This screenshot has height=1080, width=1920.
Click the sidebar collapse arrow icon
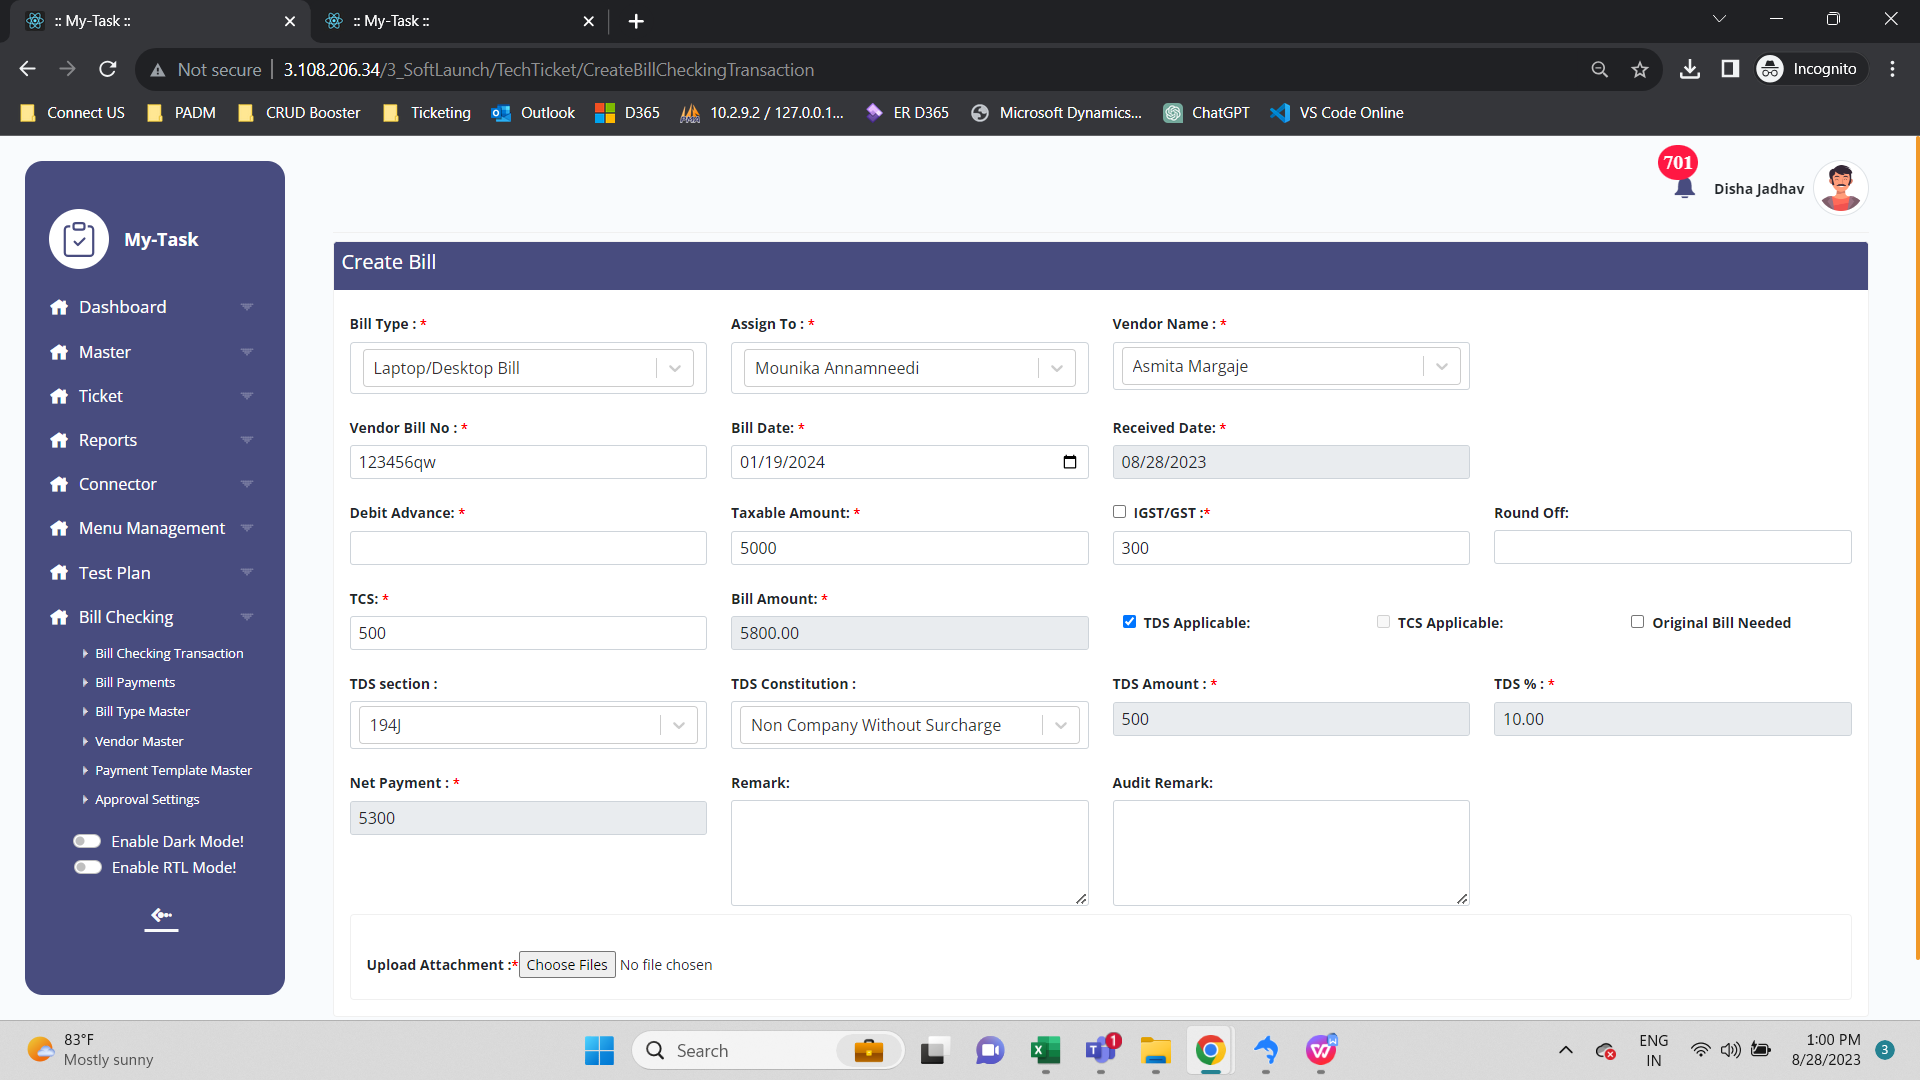pyautogui.click(x=161, y=915)
